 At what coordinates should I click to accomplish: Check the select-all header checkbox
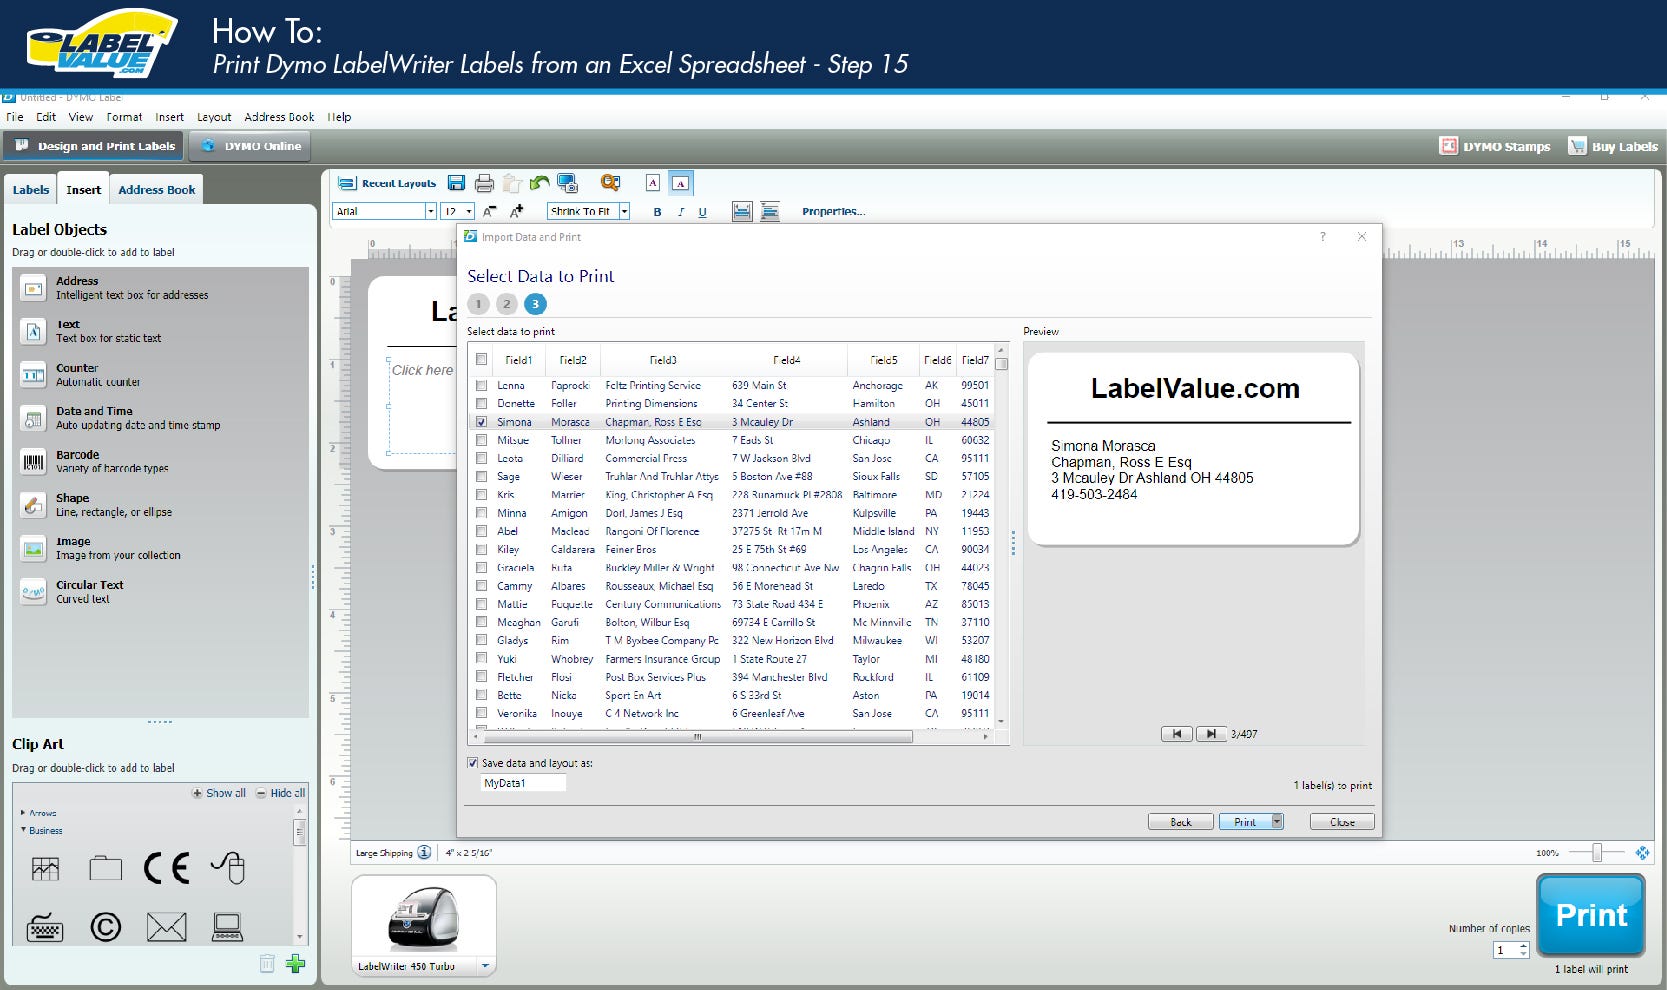tap(482, 359)
